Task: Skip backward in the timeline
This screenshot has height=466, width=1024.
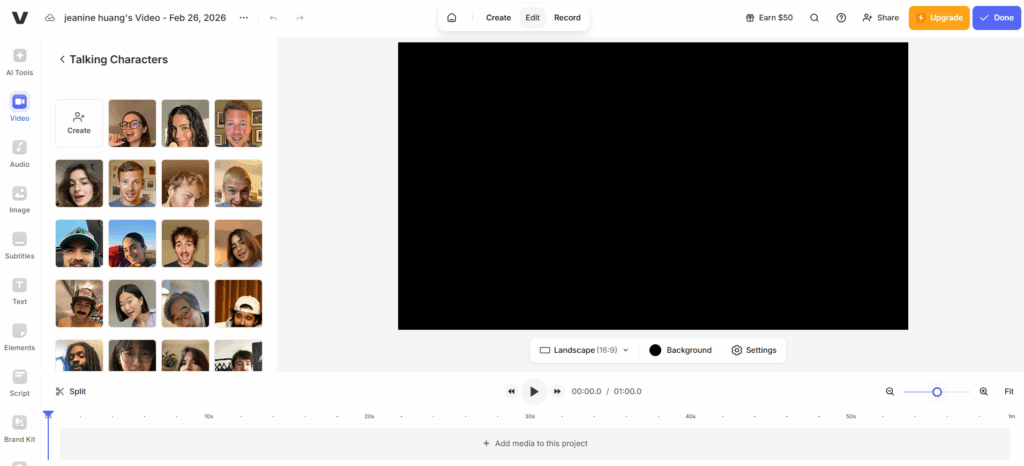Action: tap(511, 392)
